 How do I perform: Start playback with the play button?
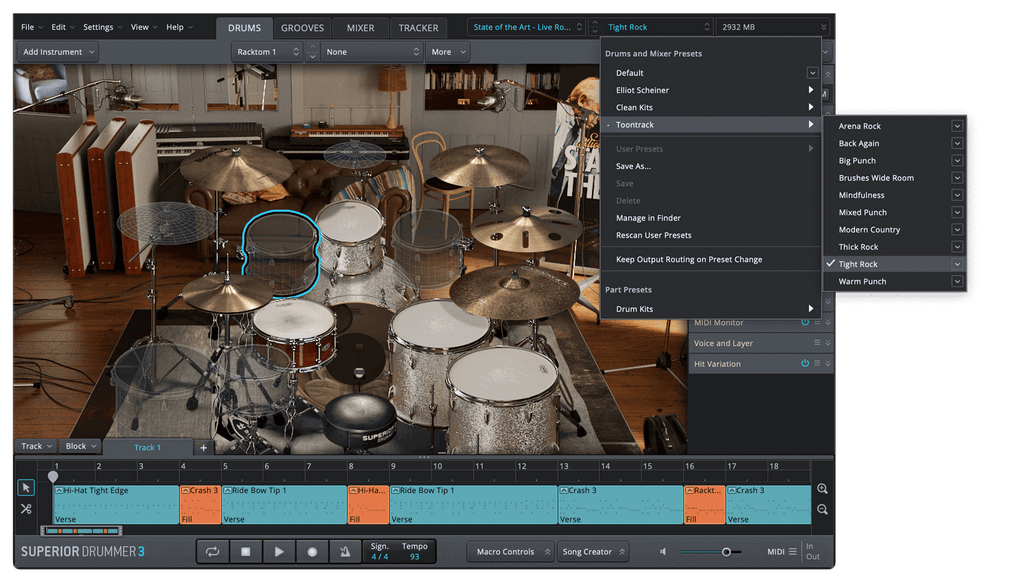click(279, 552)
